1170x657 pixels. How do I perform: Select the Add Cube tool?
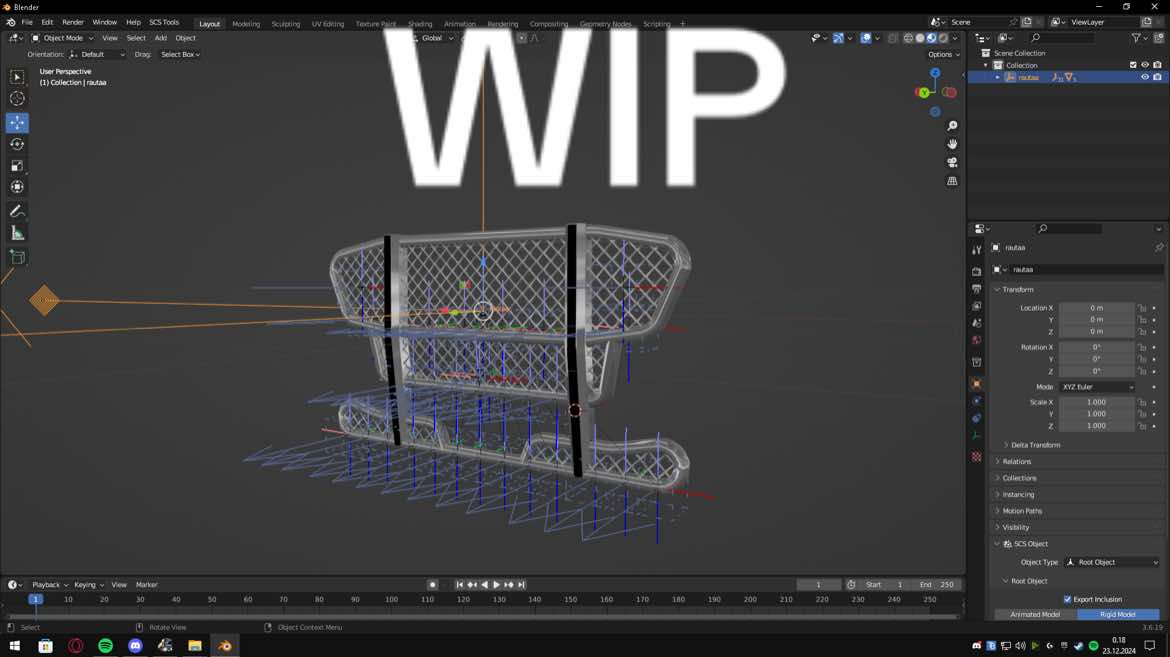(17, 258)
